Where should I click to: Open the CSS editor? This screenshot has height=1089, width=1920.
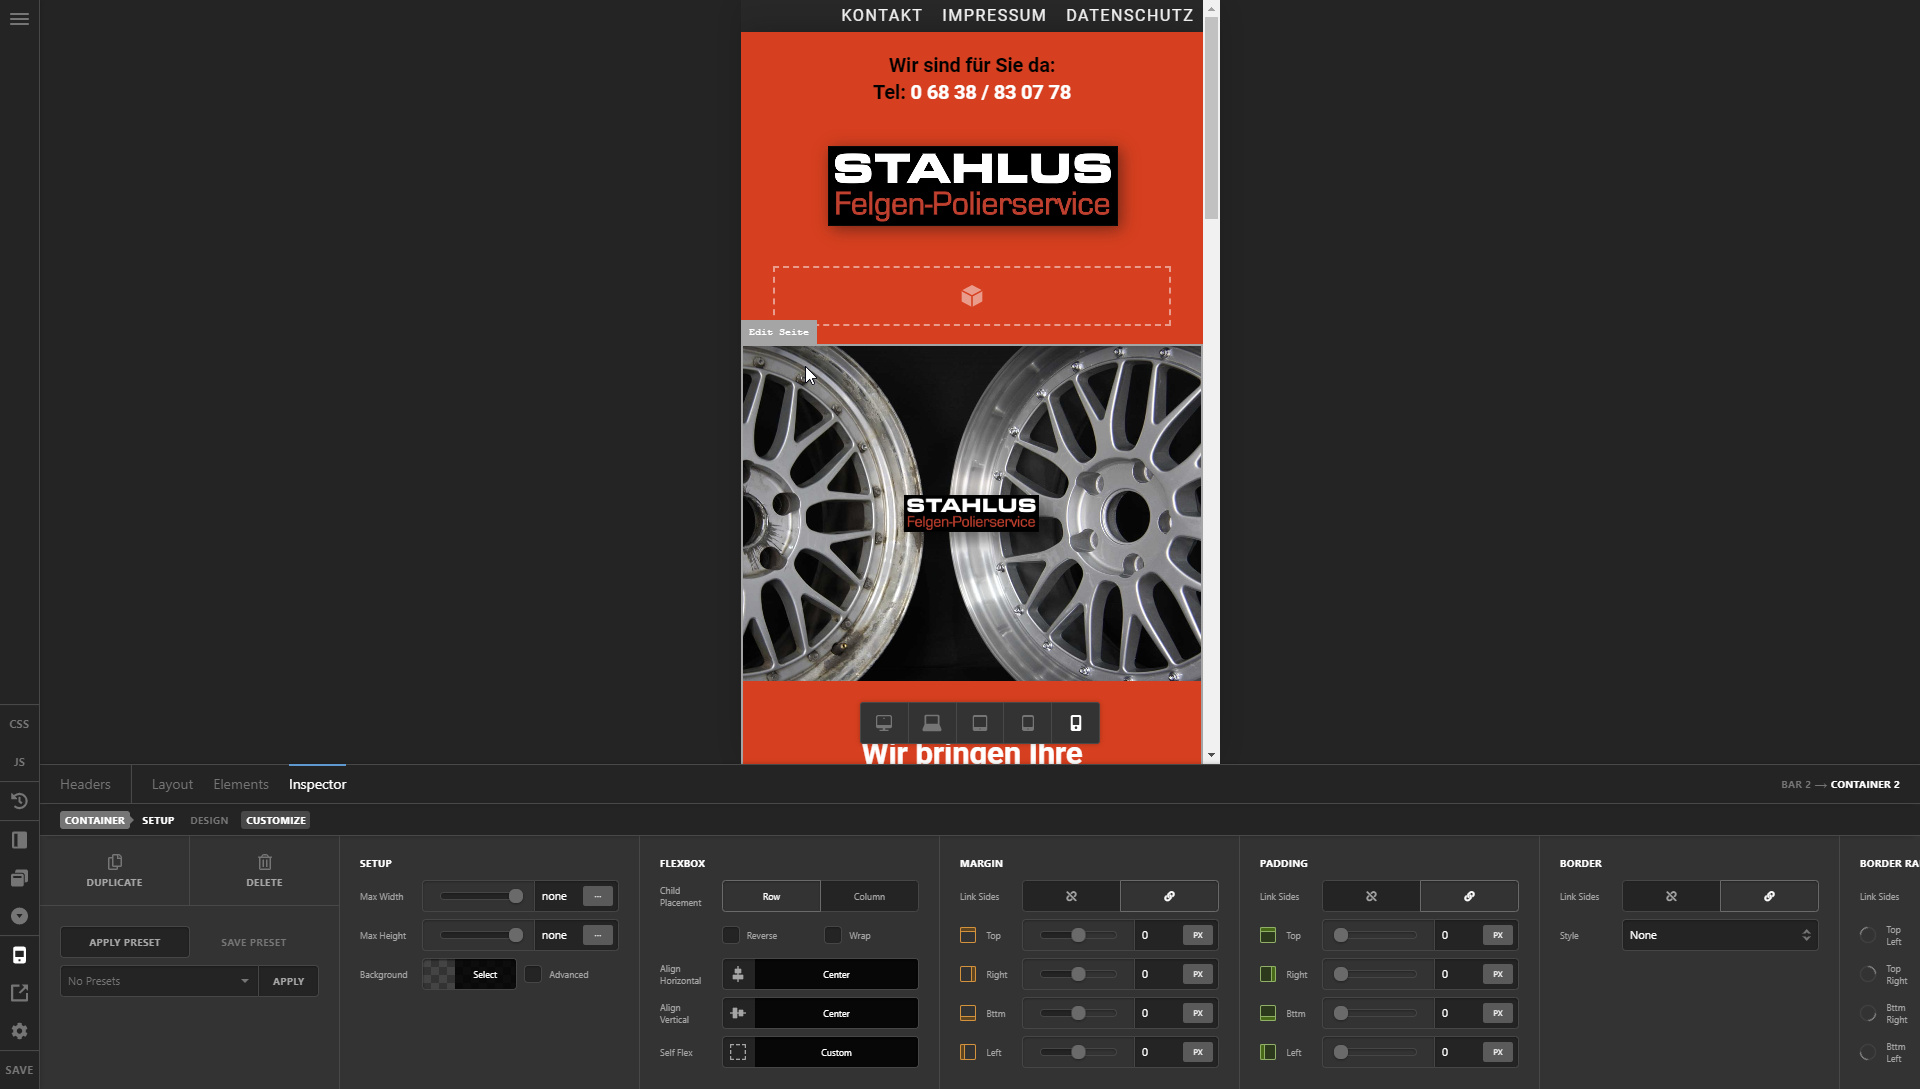(19, 724)
